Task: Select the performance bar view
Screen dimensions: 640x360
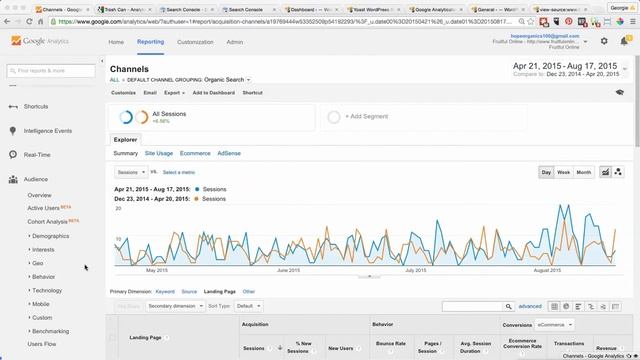Action: click(x=578, y=306)
